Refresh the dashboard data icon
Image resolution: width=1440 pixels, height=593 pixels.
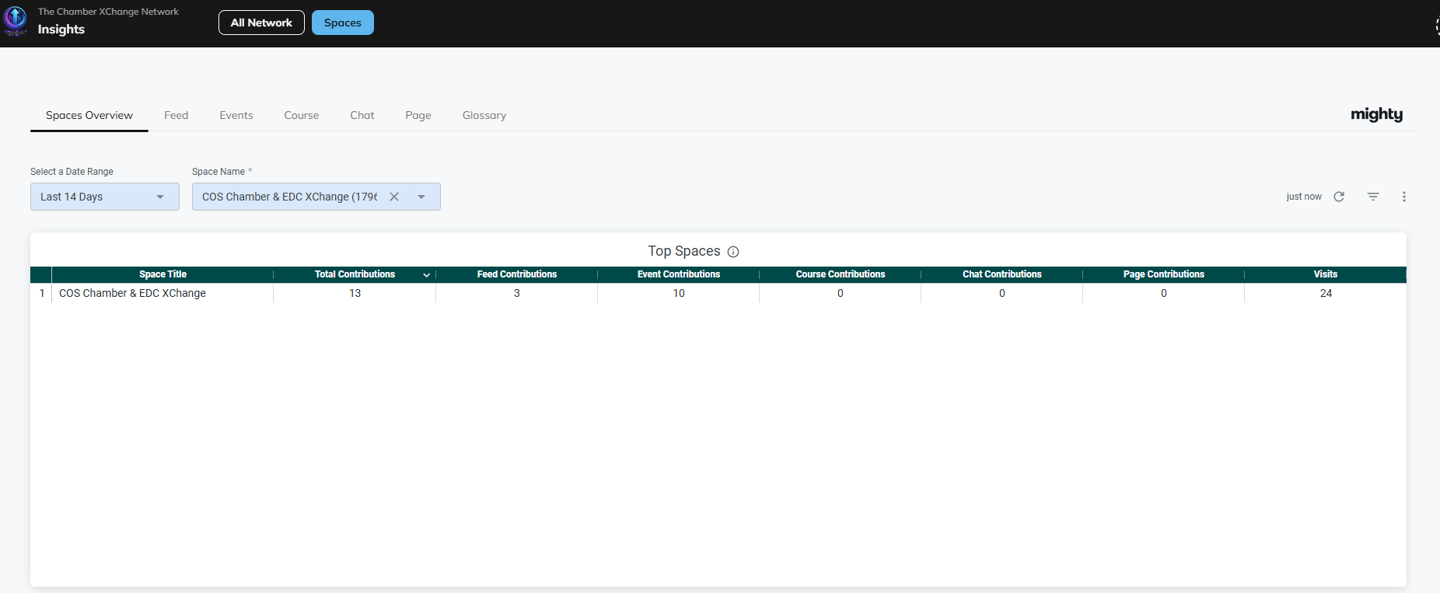pyautogui.click(x=1339, y=197)
